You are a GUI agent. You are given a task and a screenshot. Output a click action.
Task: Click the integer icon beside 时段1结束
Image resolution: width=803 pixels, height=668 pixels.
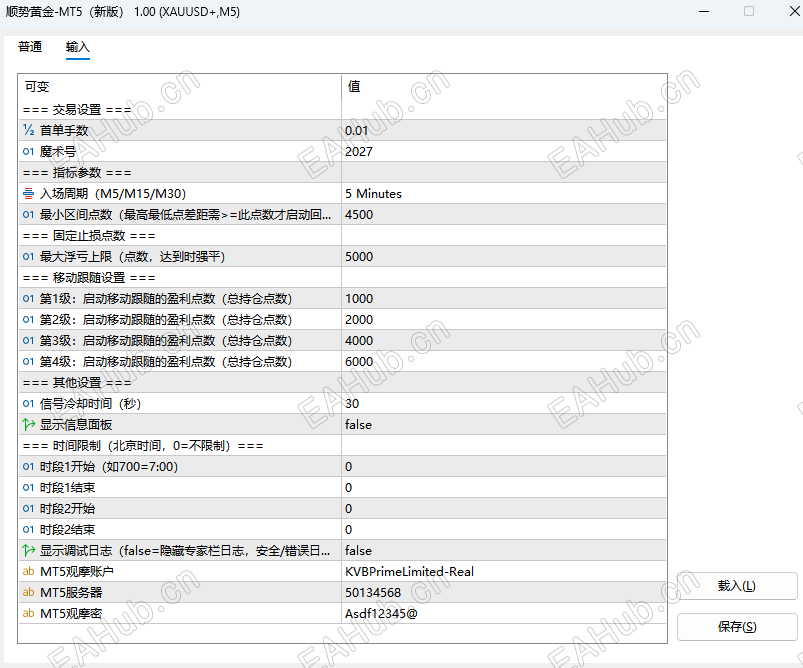[x=29, y=488]
